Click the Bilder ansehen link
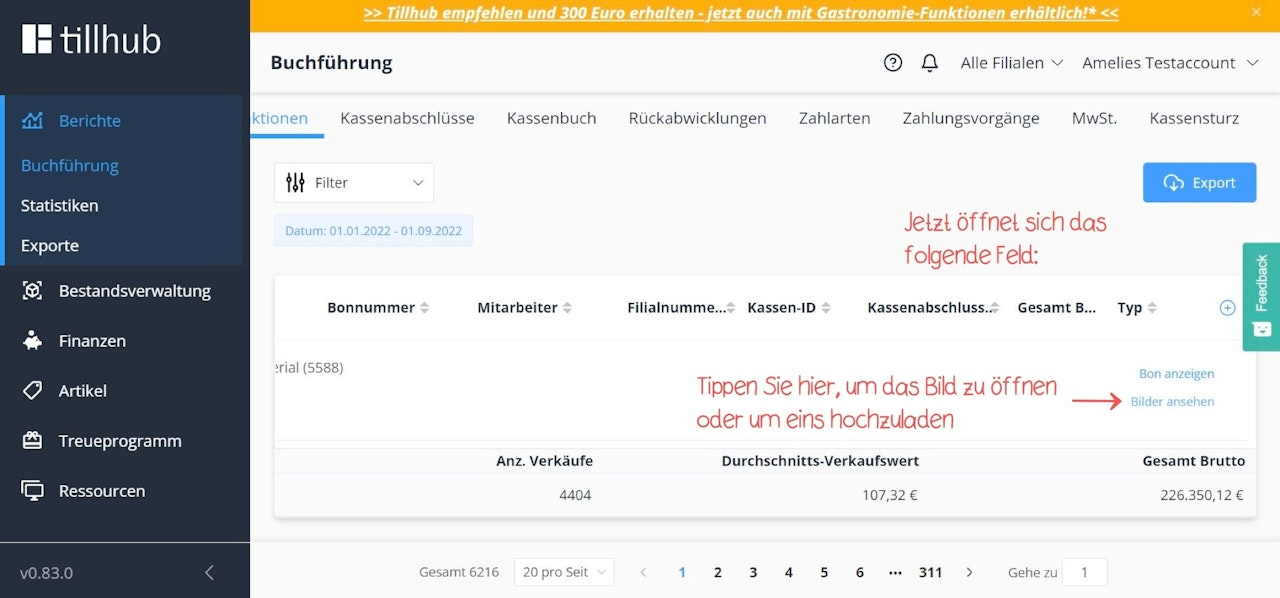Screen dimensions: 1280x598 pyautogui.click(x=1172, y=401)
